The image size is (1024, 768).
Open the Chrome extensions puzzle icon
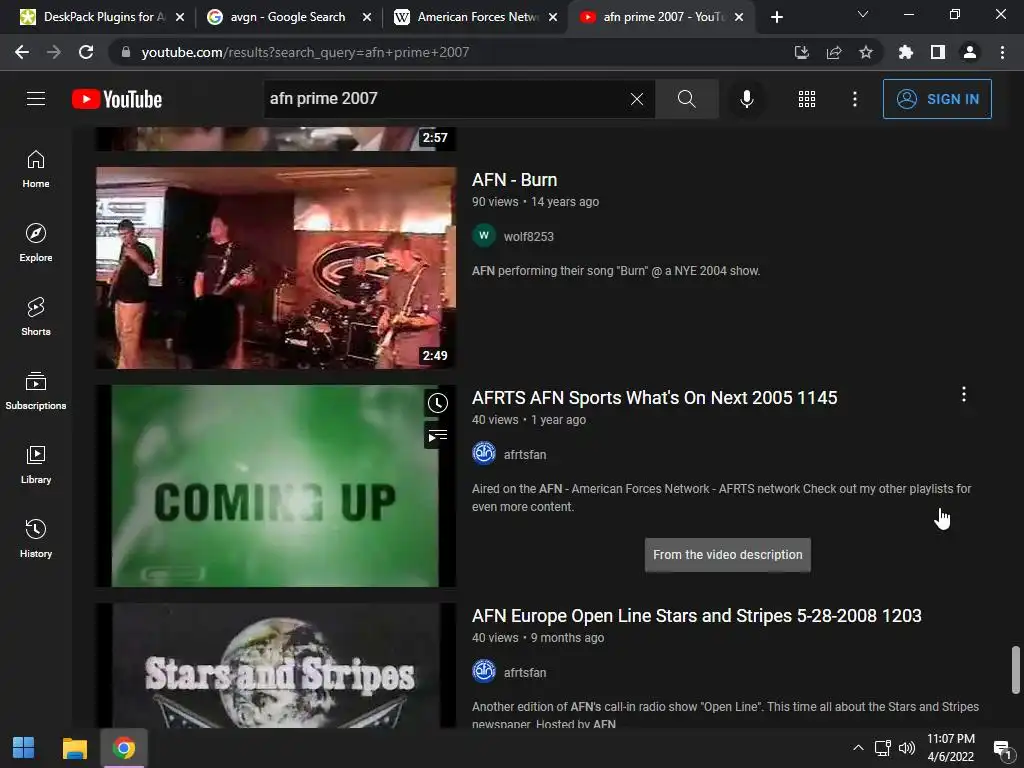coord(905,52)
